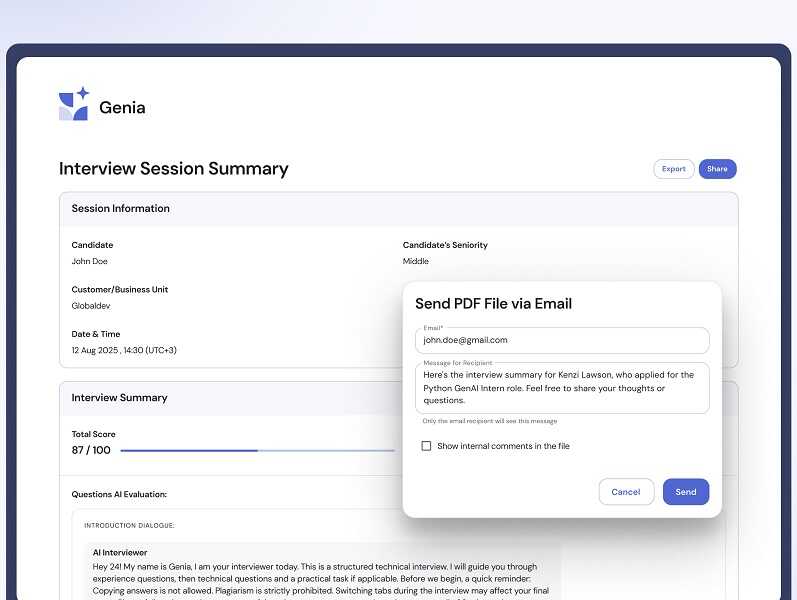Open the Share options button
The height and width of the screenshot is (600, 797).
[x=717, y=169]
